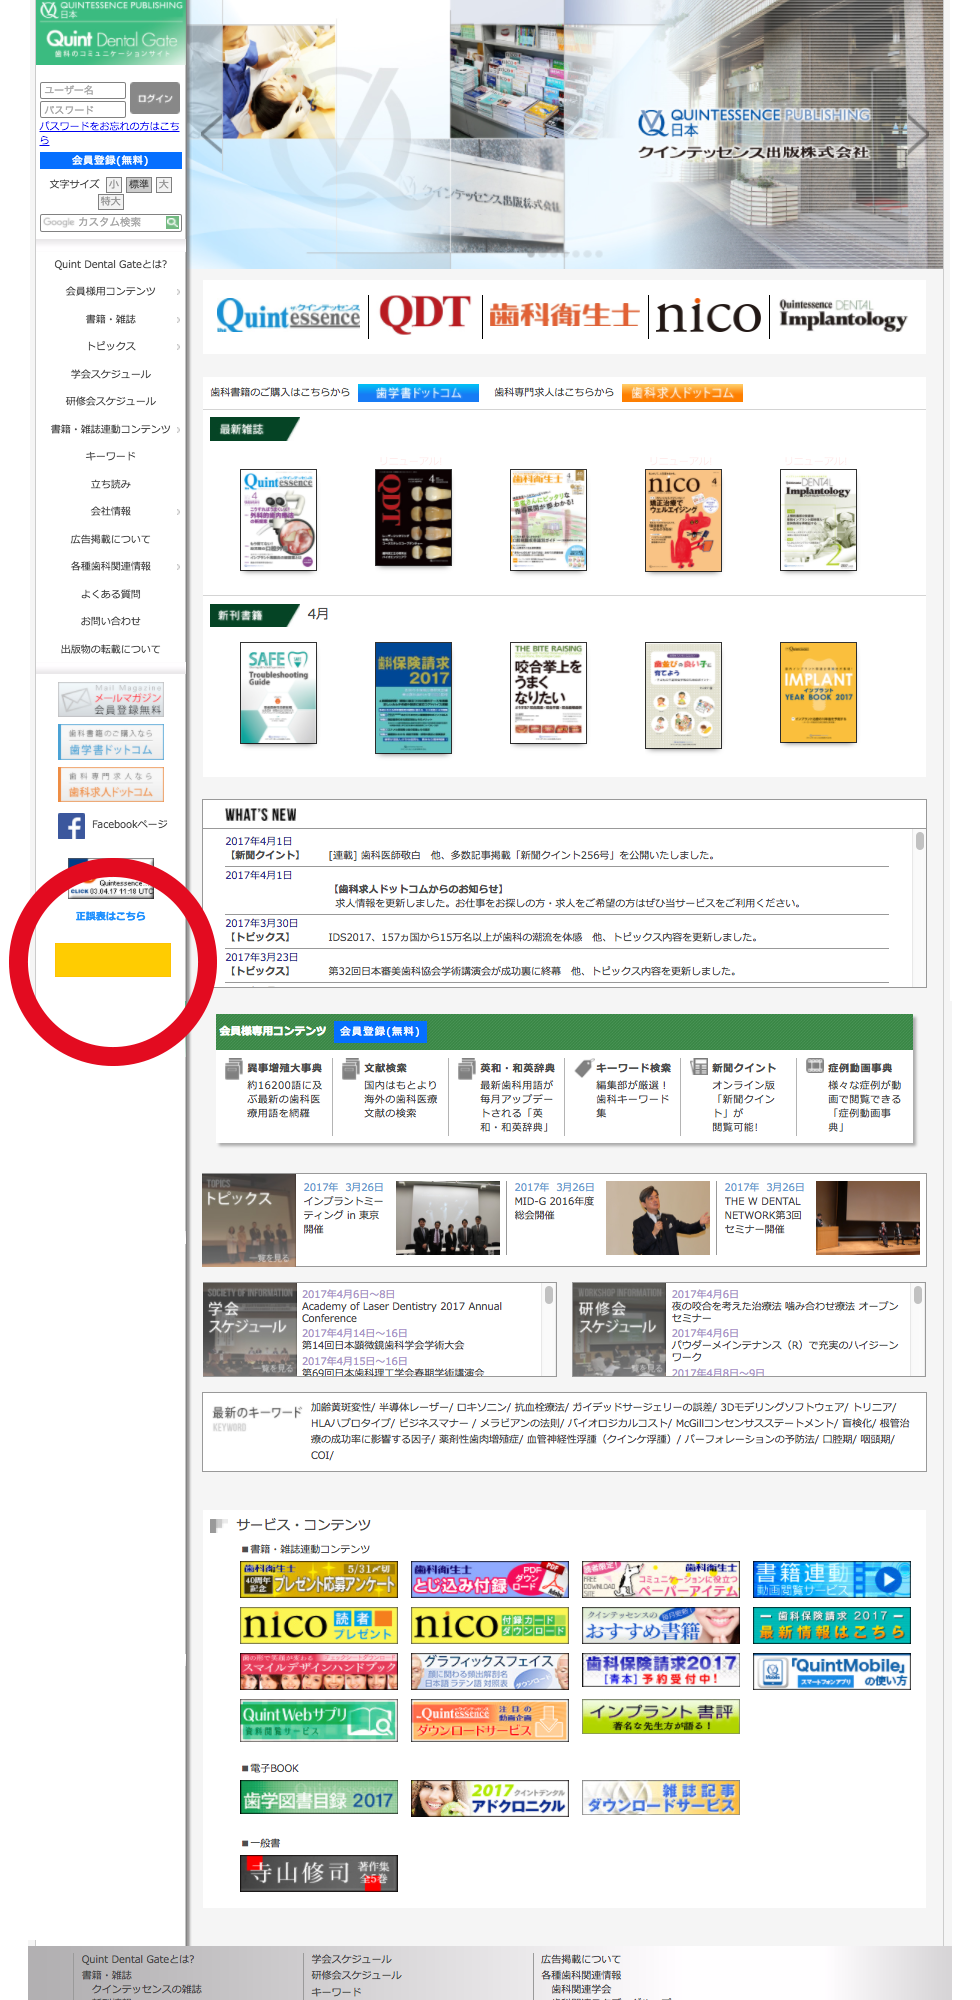Focus the ユーザー名 input field

pos(83,90)
